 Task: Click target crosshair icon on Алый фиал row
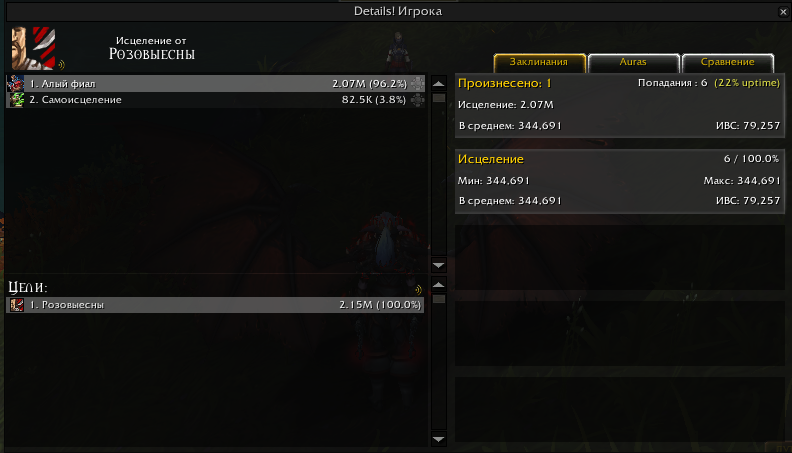417,83
